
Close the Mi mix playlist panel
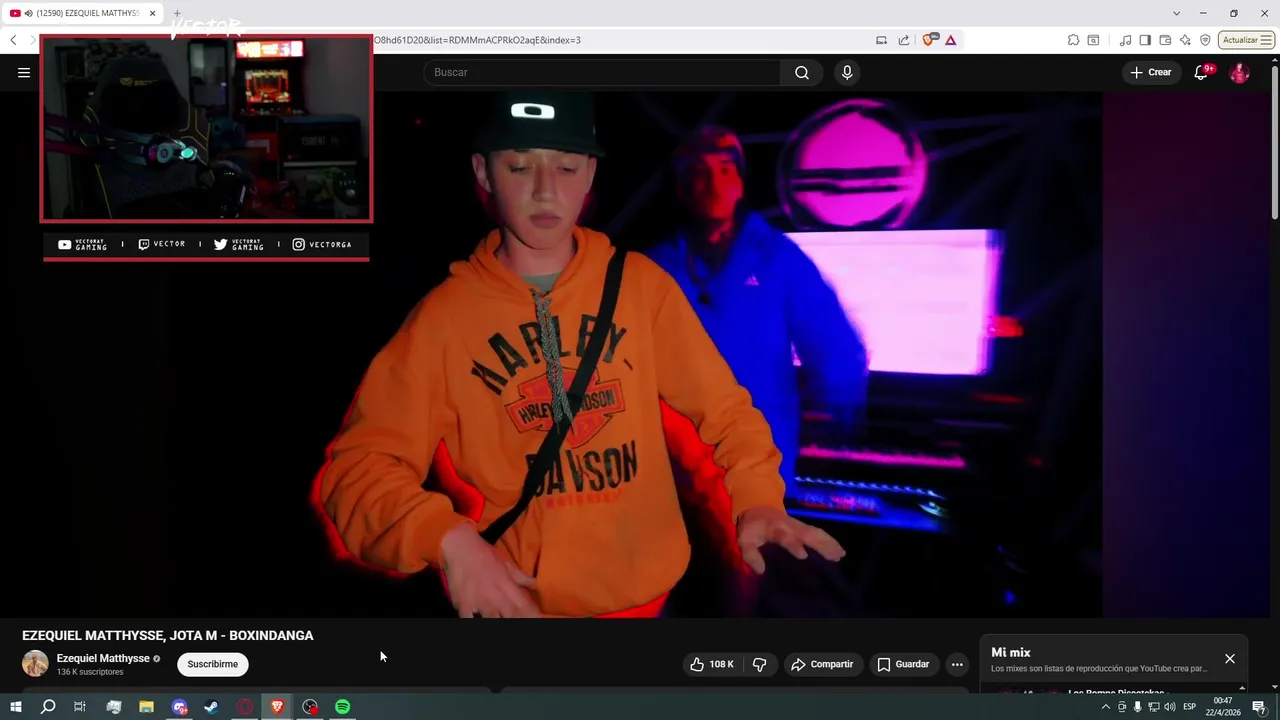click(x=1230, y=659)
